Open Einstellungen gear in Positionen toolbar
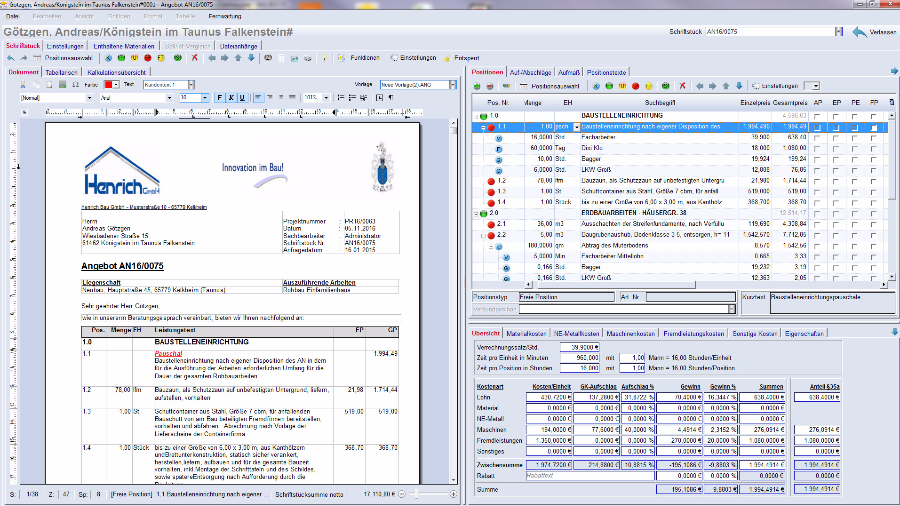 click(756, 87)
